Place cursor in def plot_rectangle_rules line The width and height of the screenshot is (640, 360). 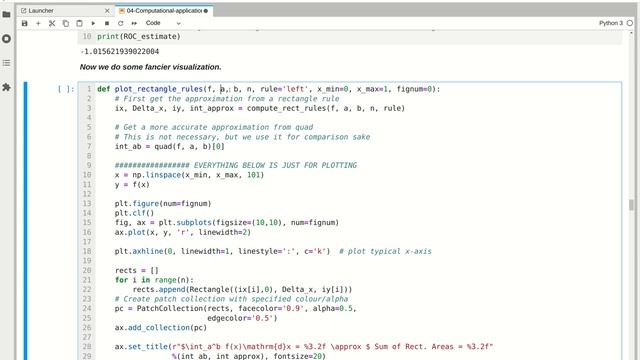pos(269,89)
